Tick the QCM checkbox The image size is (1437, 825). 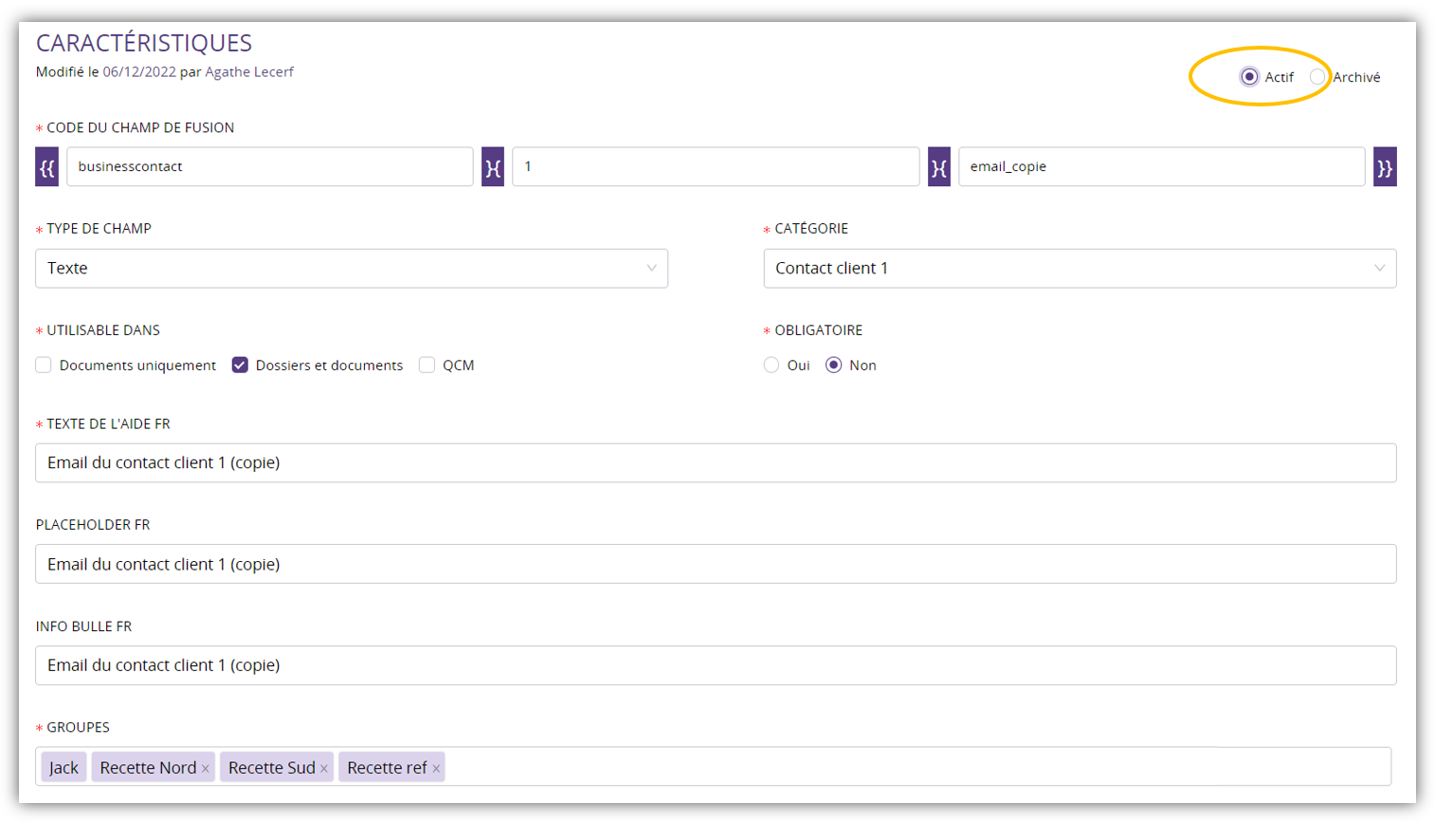[x=427, y=365]
